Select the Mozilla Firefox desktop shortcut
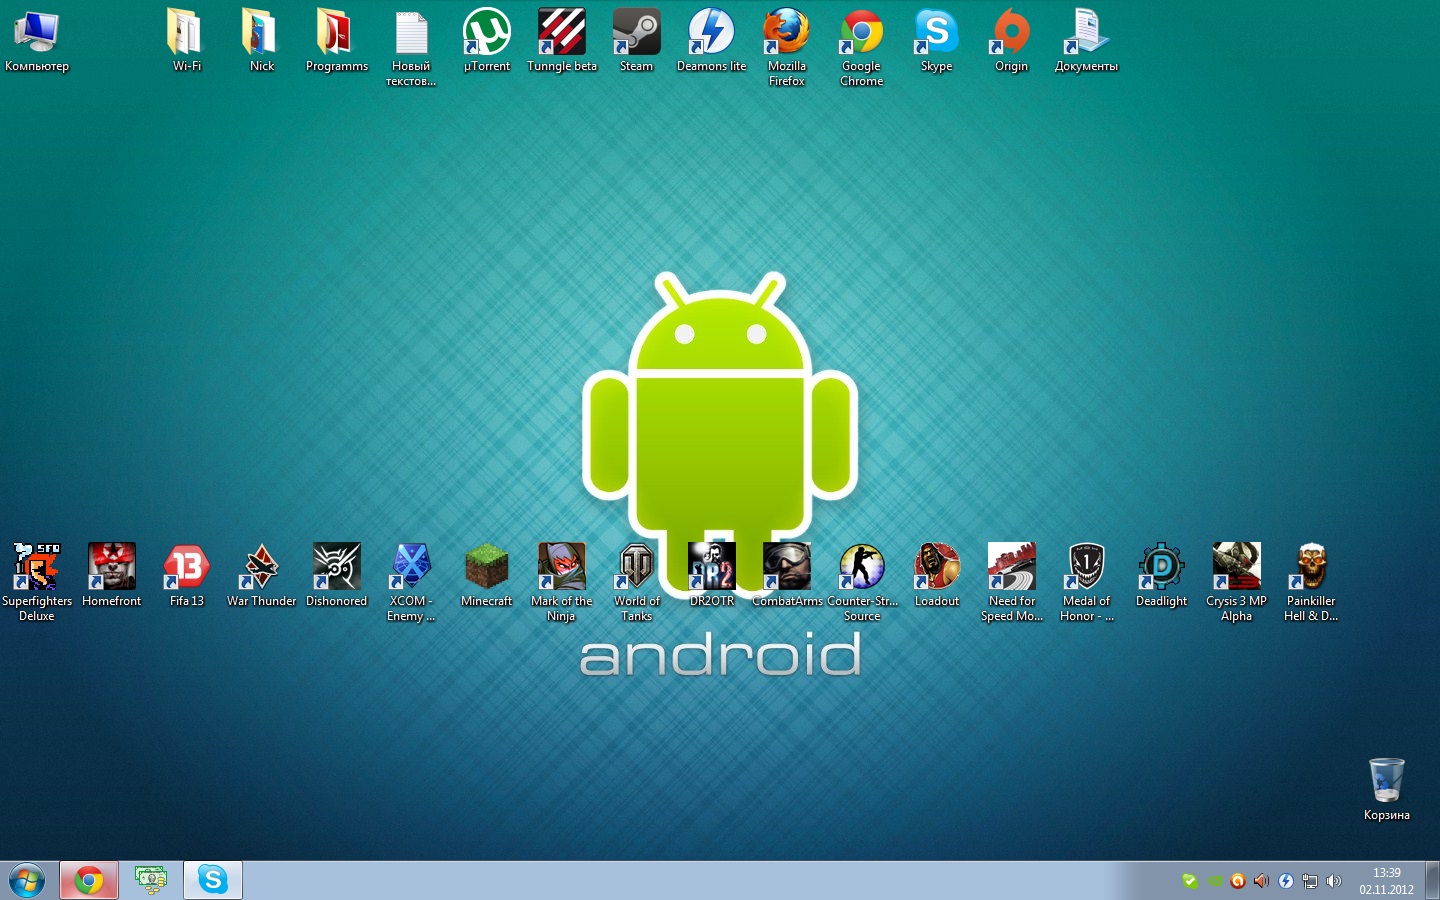 point(787,48)
